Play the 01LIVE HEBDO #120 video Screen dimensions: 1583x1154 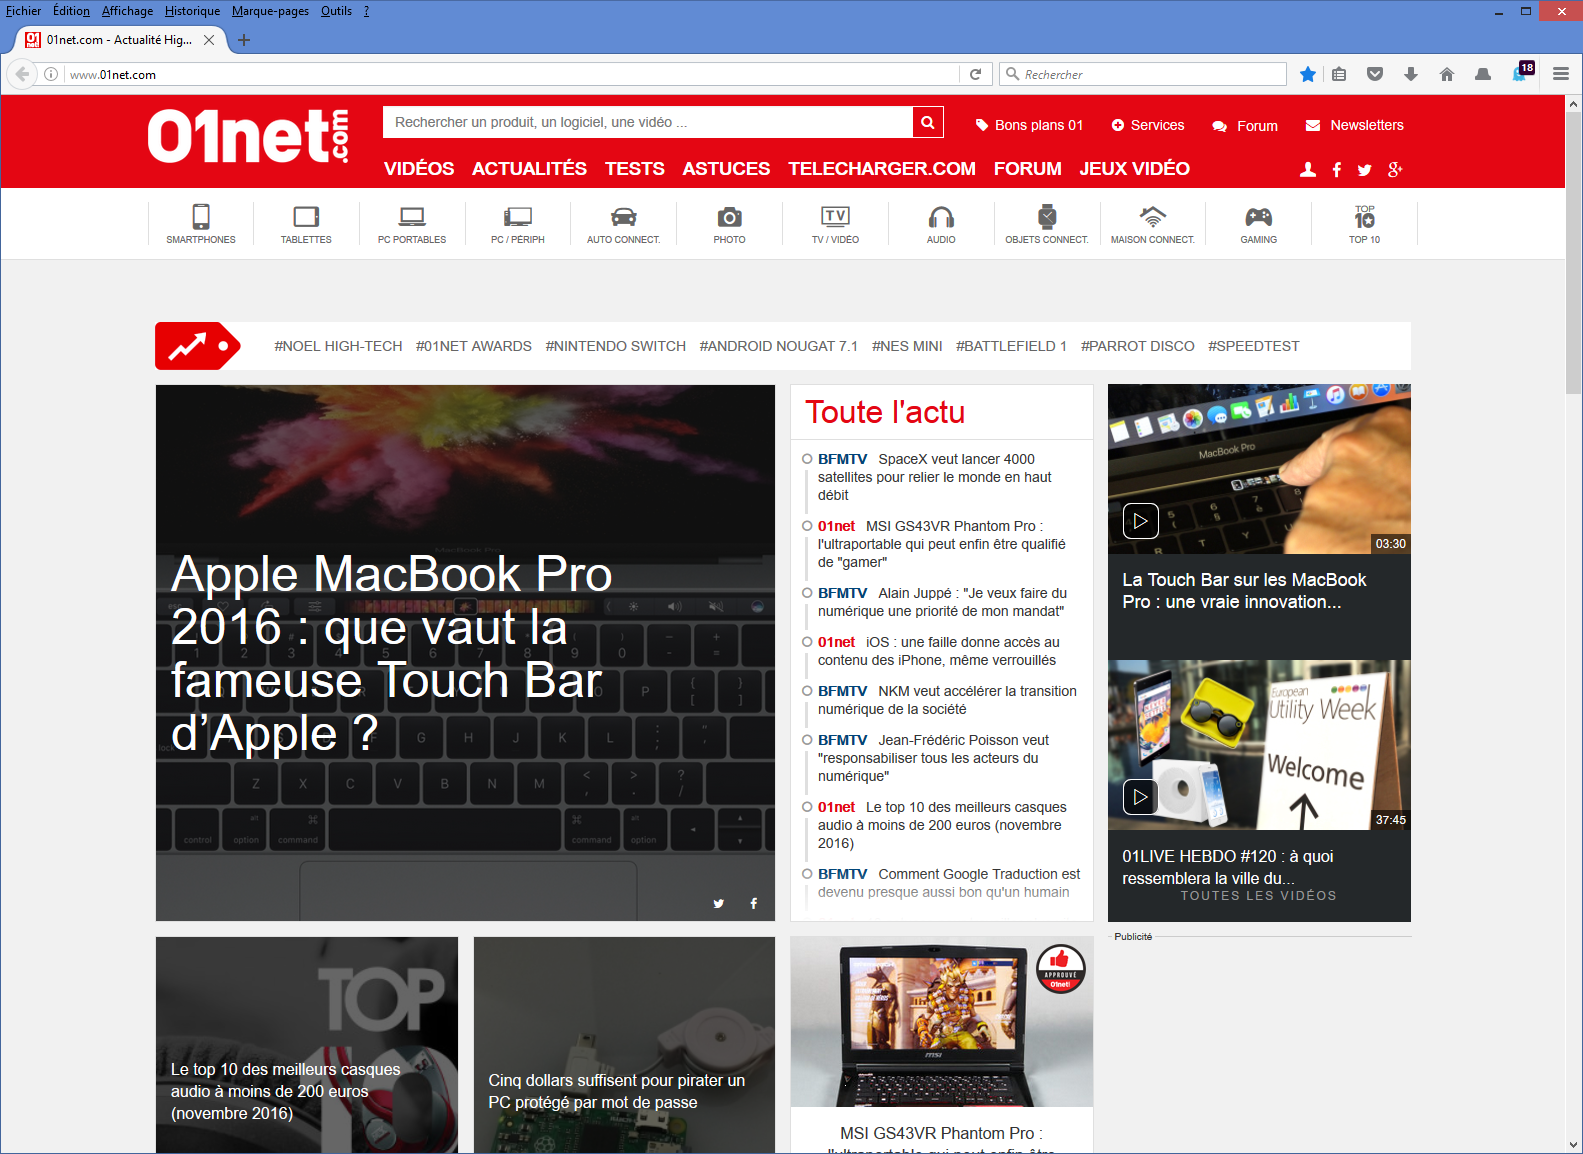1140,797
